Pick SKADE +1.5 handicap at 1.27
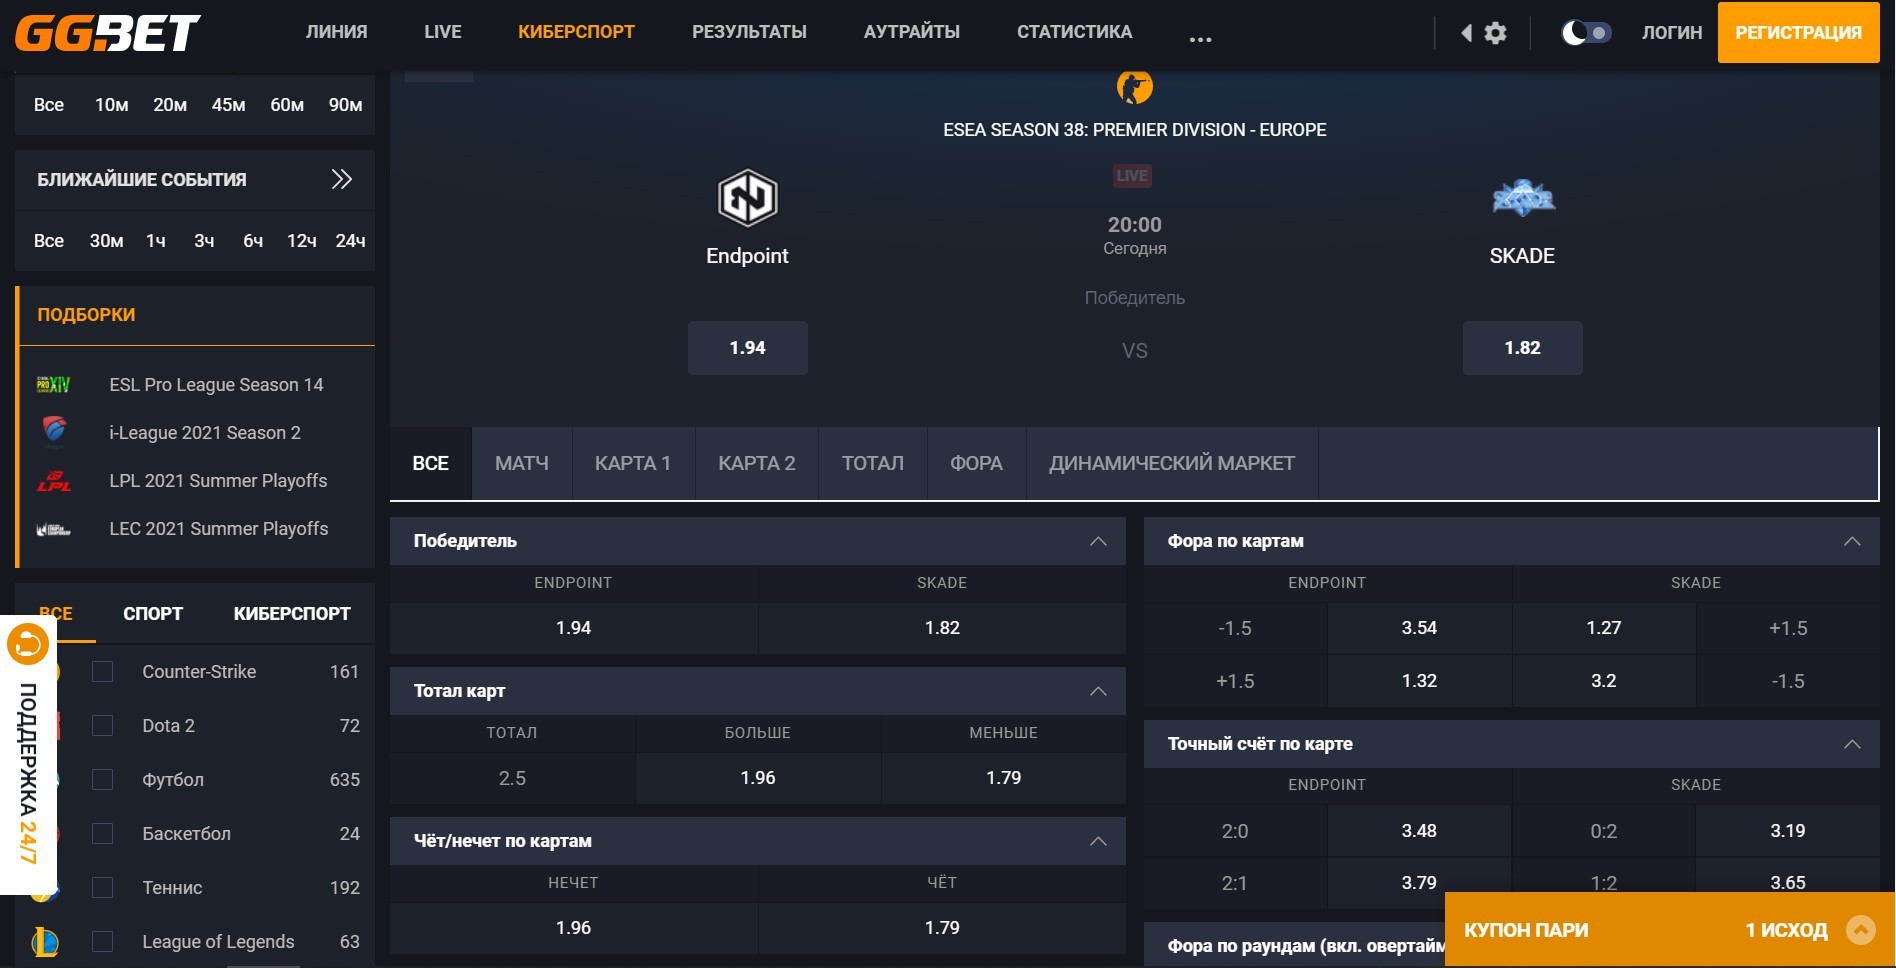The image size is (1896, 968). [1604, 628]
